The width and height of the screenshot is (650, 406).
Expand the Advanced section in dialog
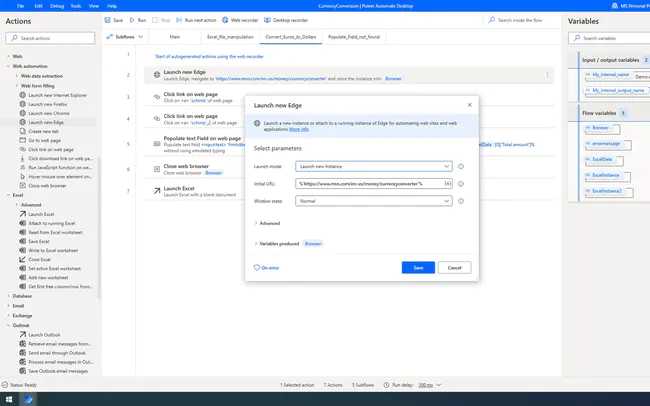[x=270, y=223]
